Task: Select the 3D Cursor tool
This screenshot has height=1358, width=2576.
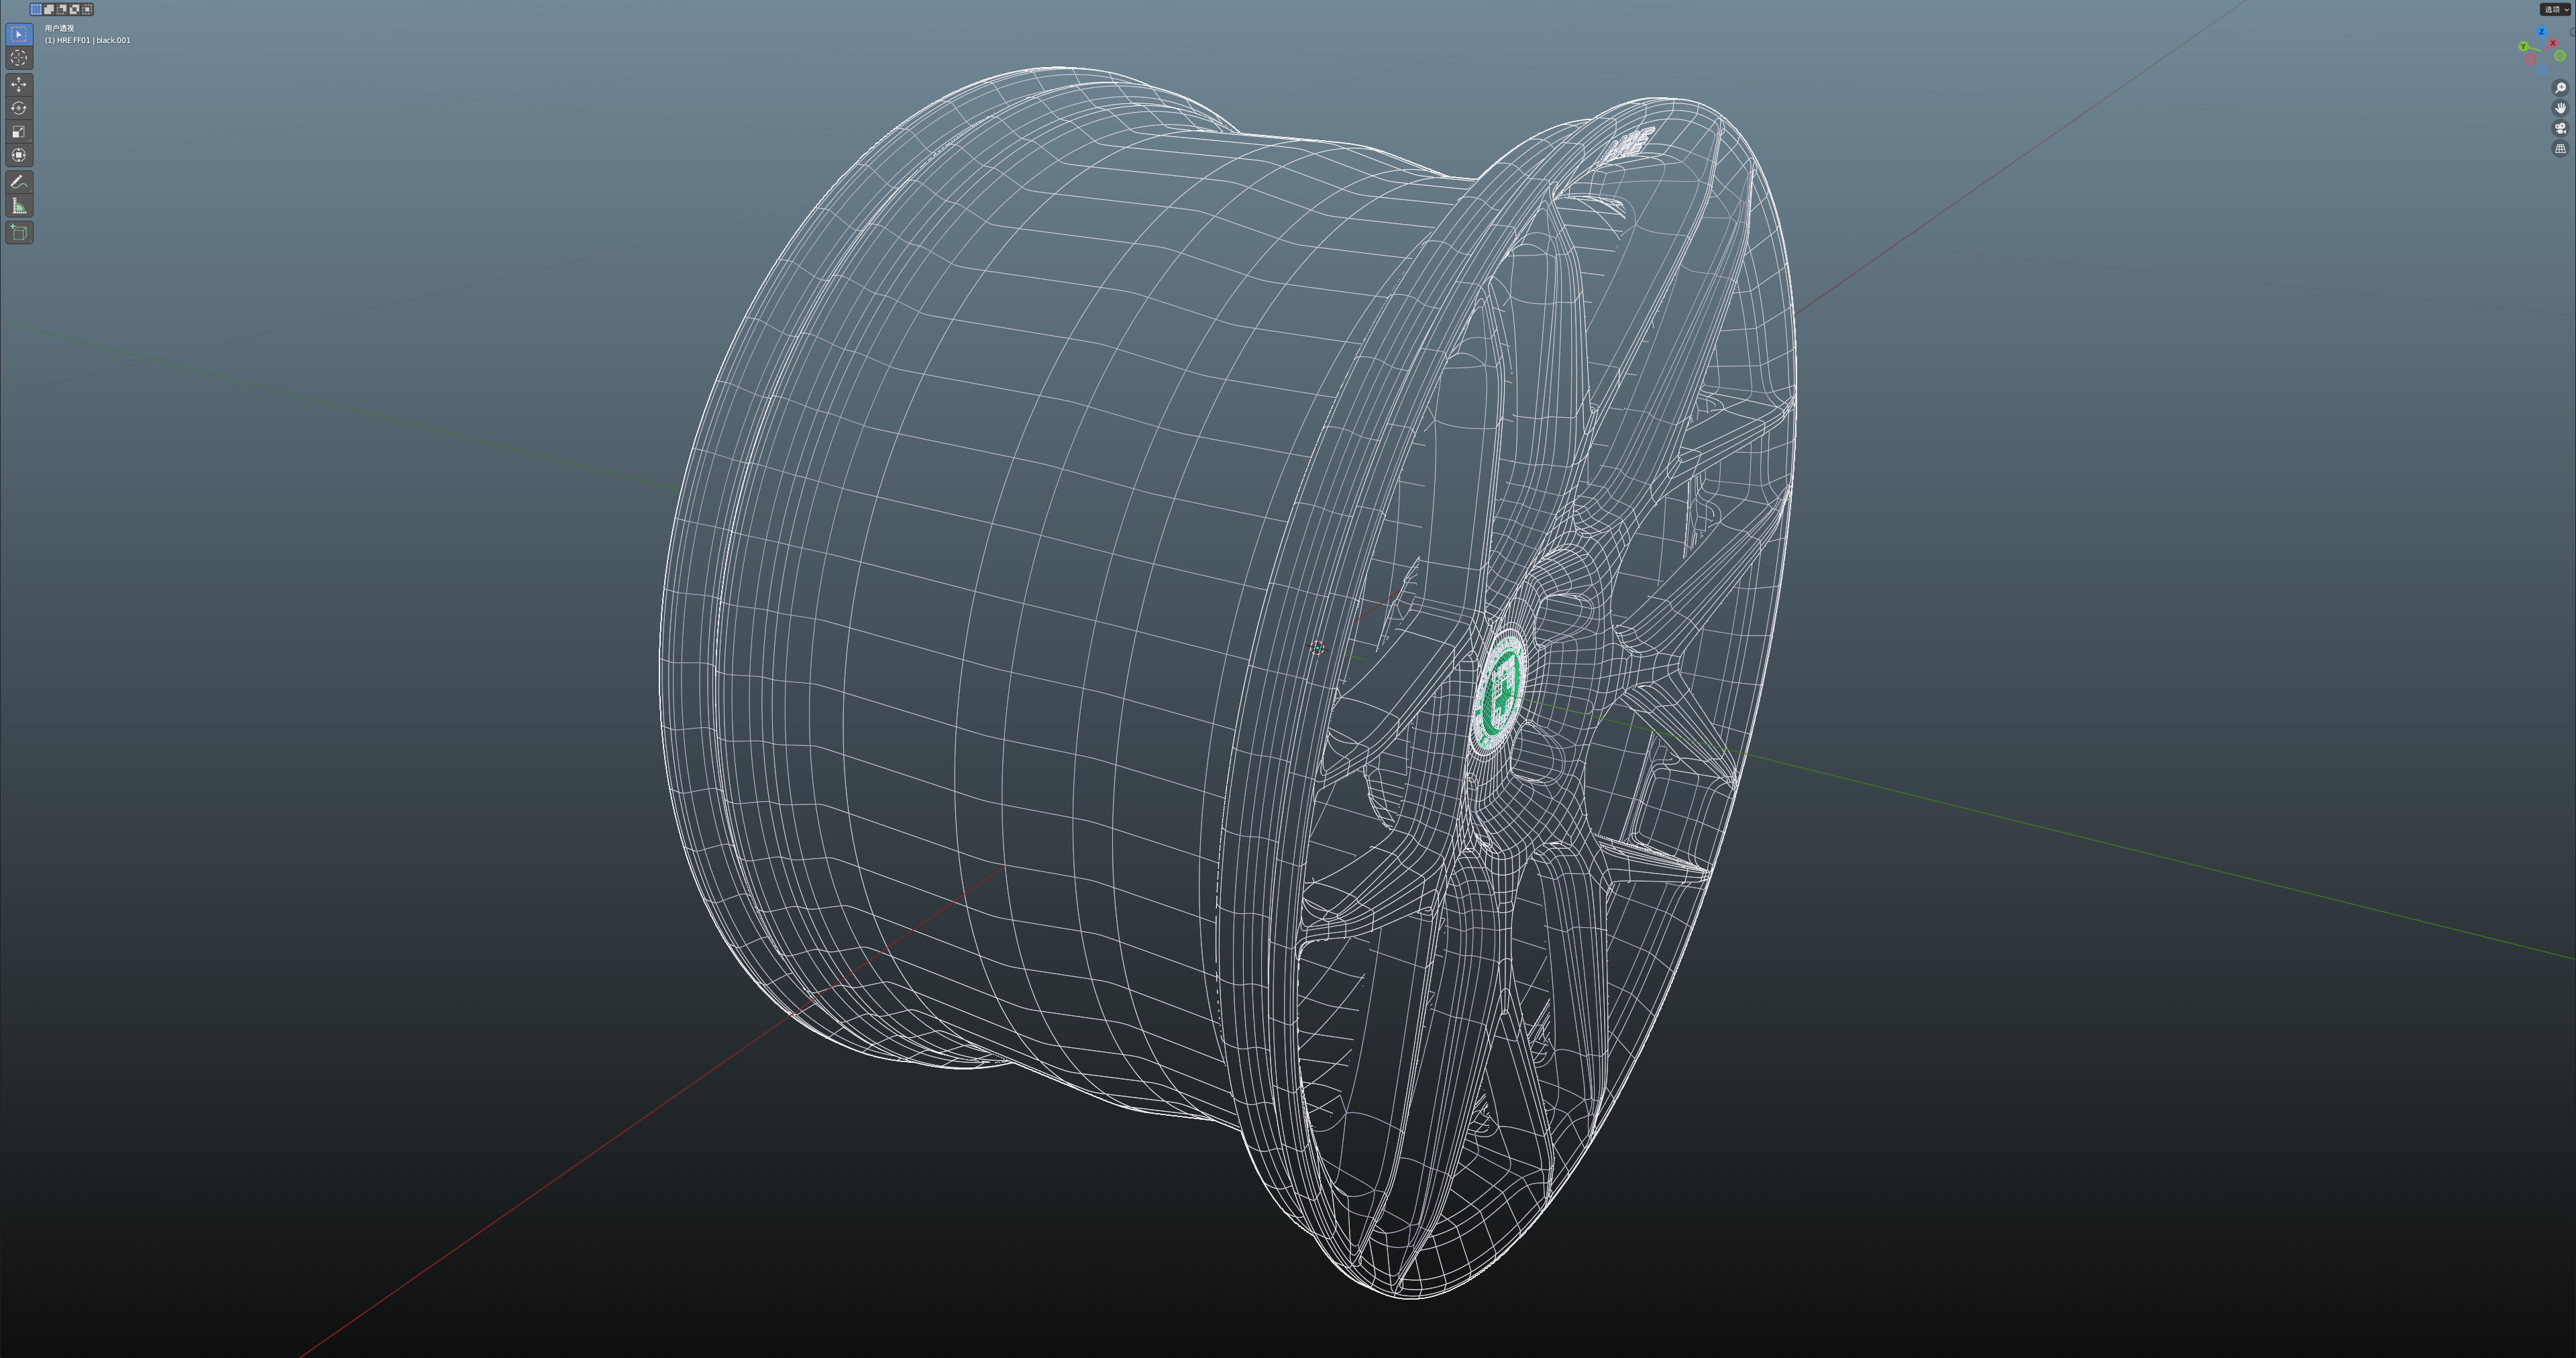Action: 19,58
